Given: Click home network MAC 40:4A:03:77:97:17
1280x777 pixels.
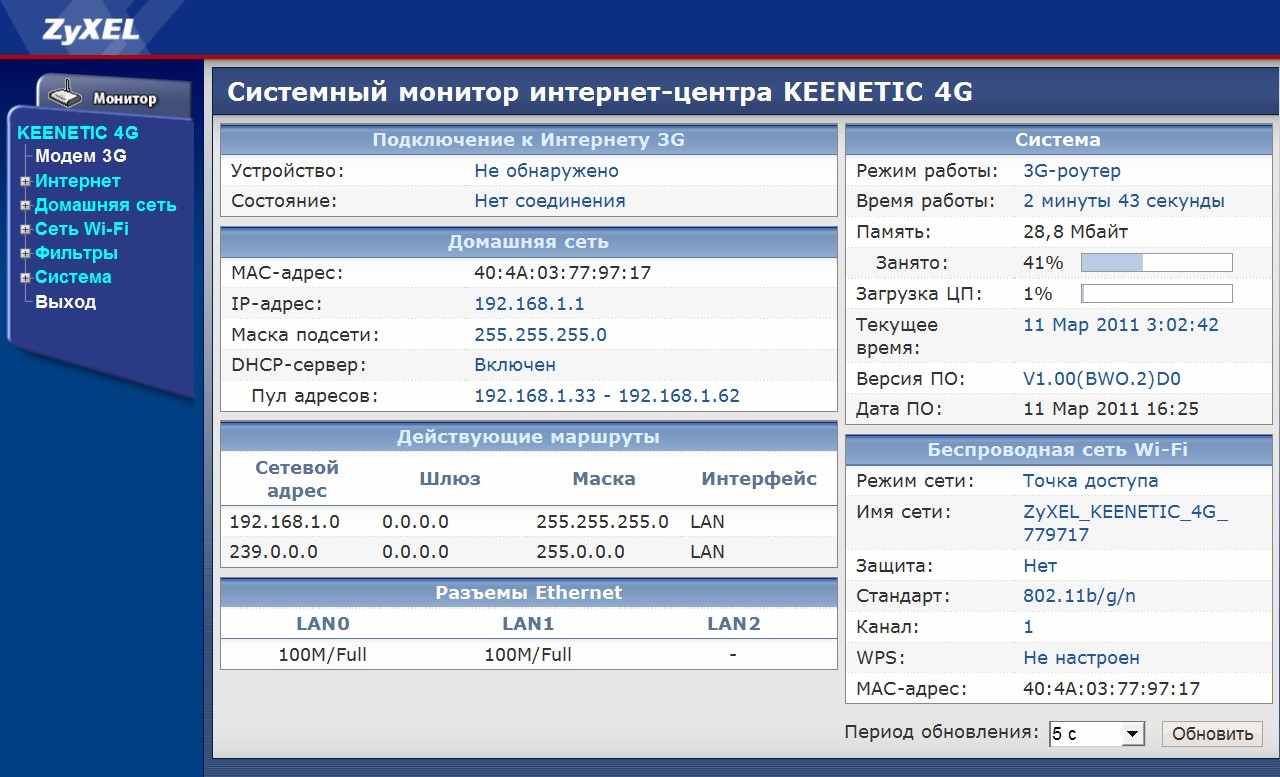Looking at the screenshot, I should click(562, 273).
